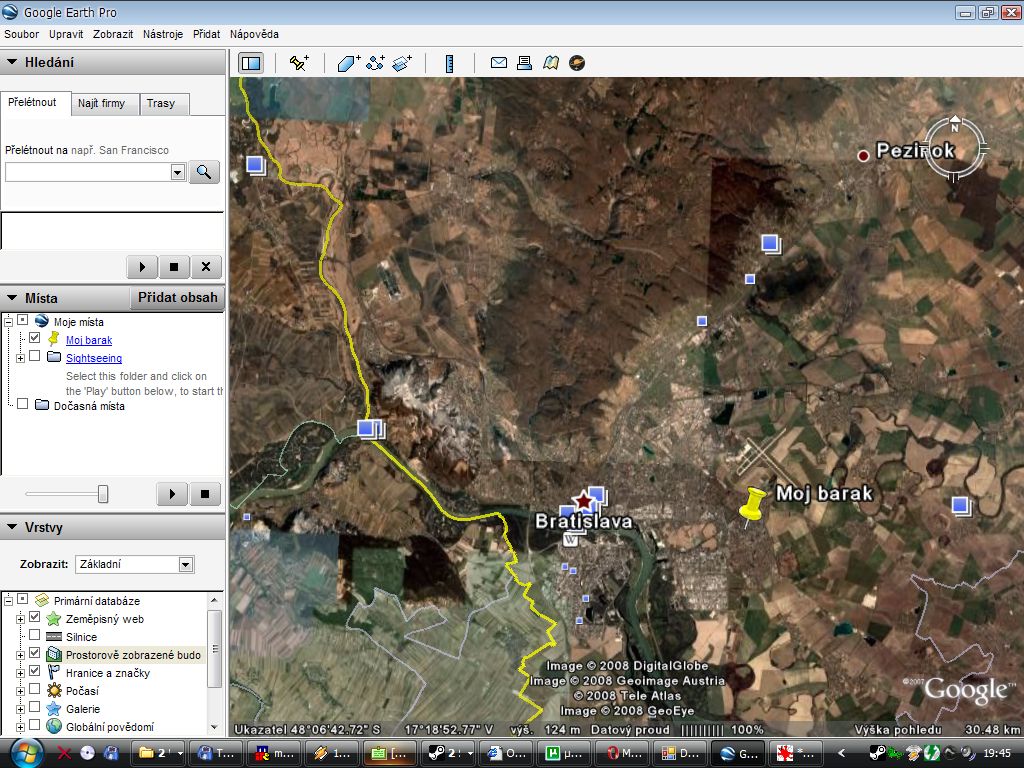
Task: Print the current view
Action: pyautogui.click(x=524, y=63)
